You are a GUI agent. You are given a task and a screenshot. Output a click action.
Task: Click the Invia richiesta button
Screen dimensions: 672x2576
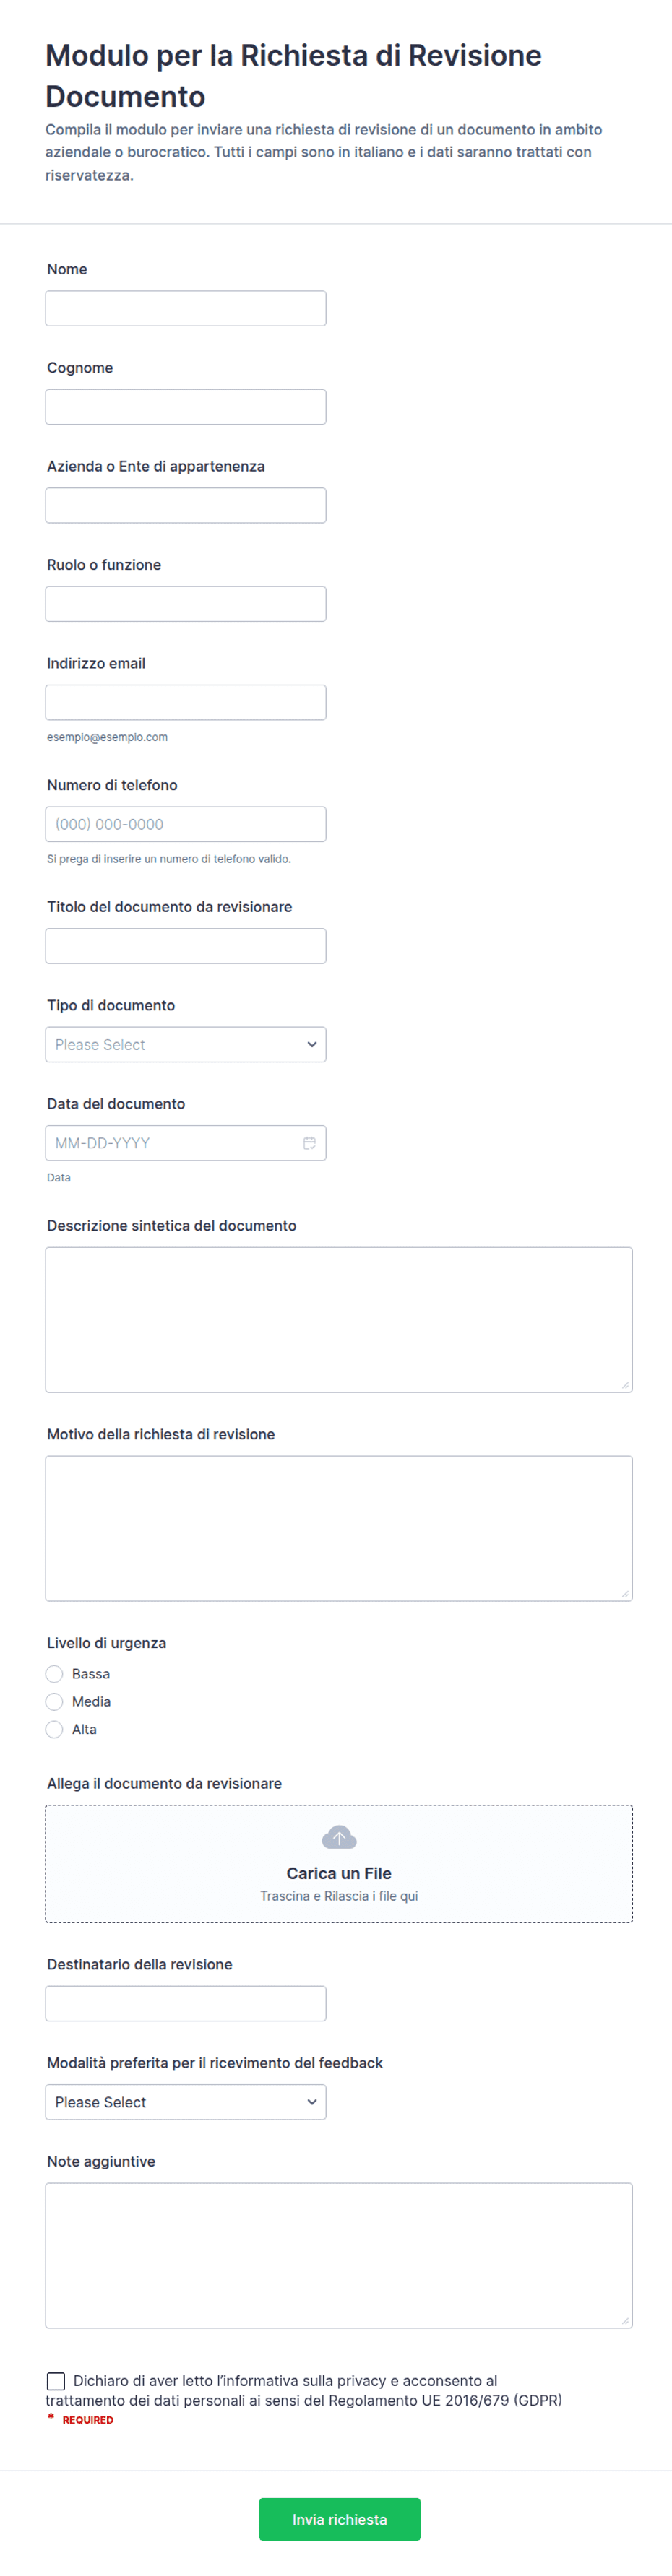tap(339, 2520)
